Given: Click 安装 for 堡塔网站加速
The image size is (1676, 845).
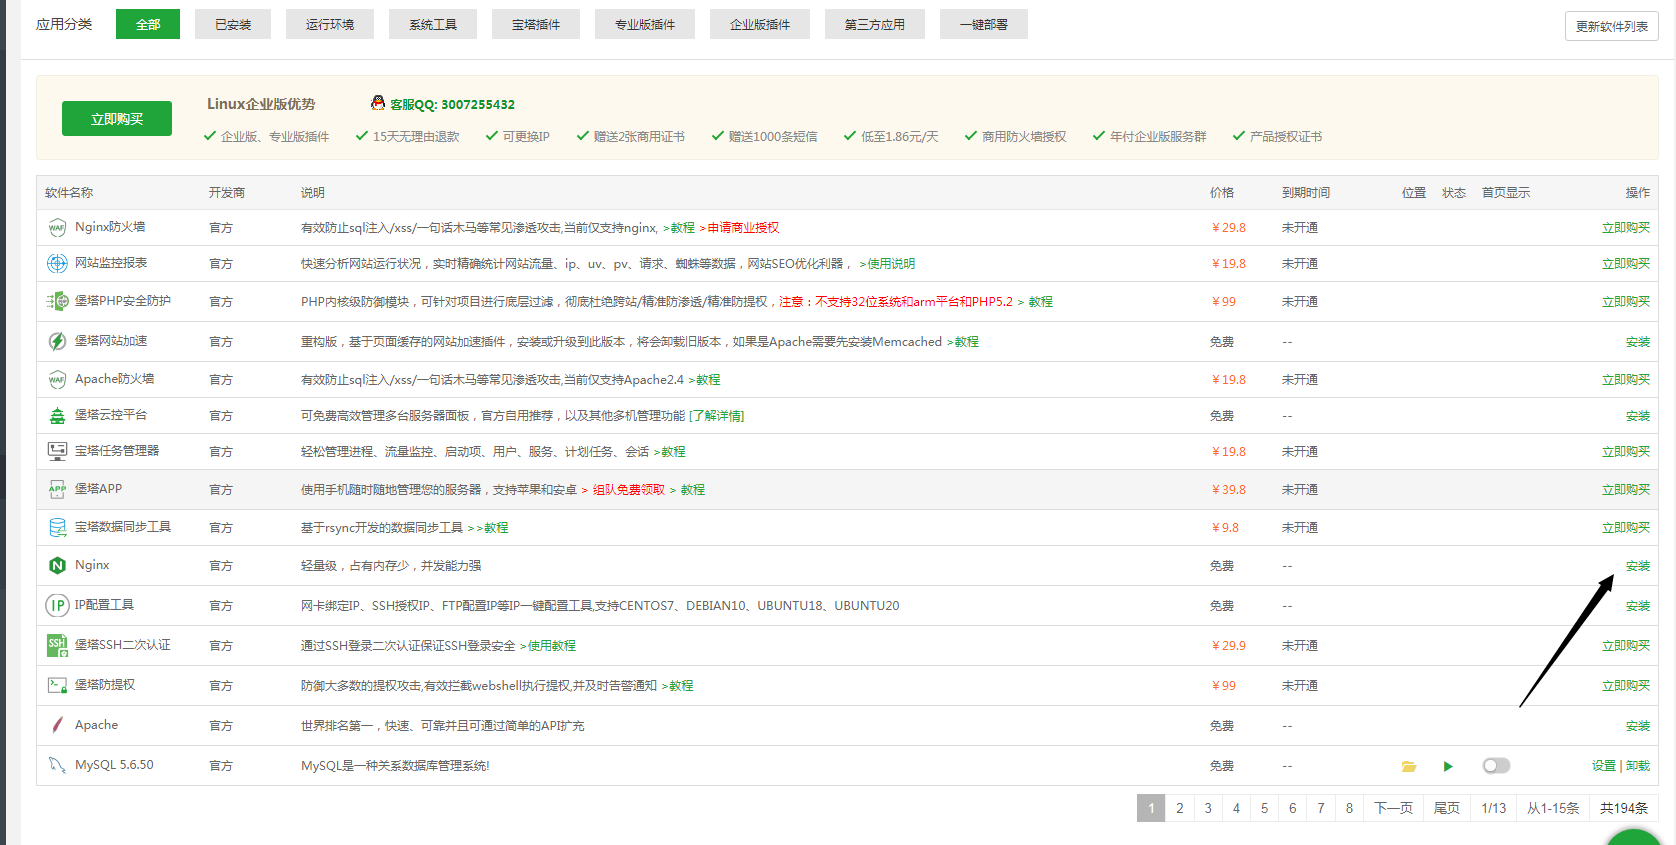Looking at the screenshot, I should coord(1638,342).
